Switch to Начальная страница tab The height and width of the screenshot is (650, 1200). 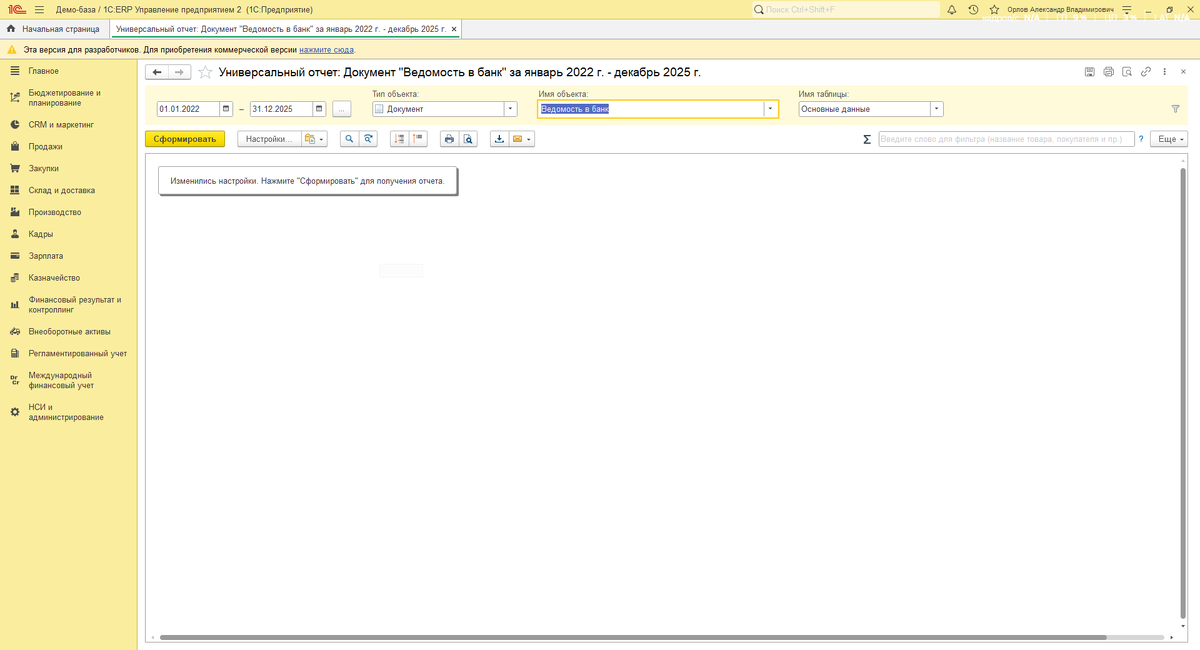click(x=53, y=29)
